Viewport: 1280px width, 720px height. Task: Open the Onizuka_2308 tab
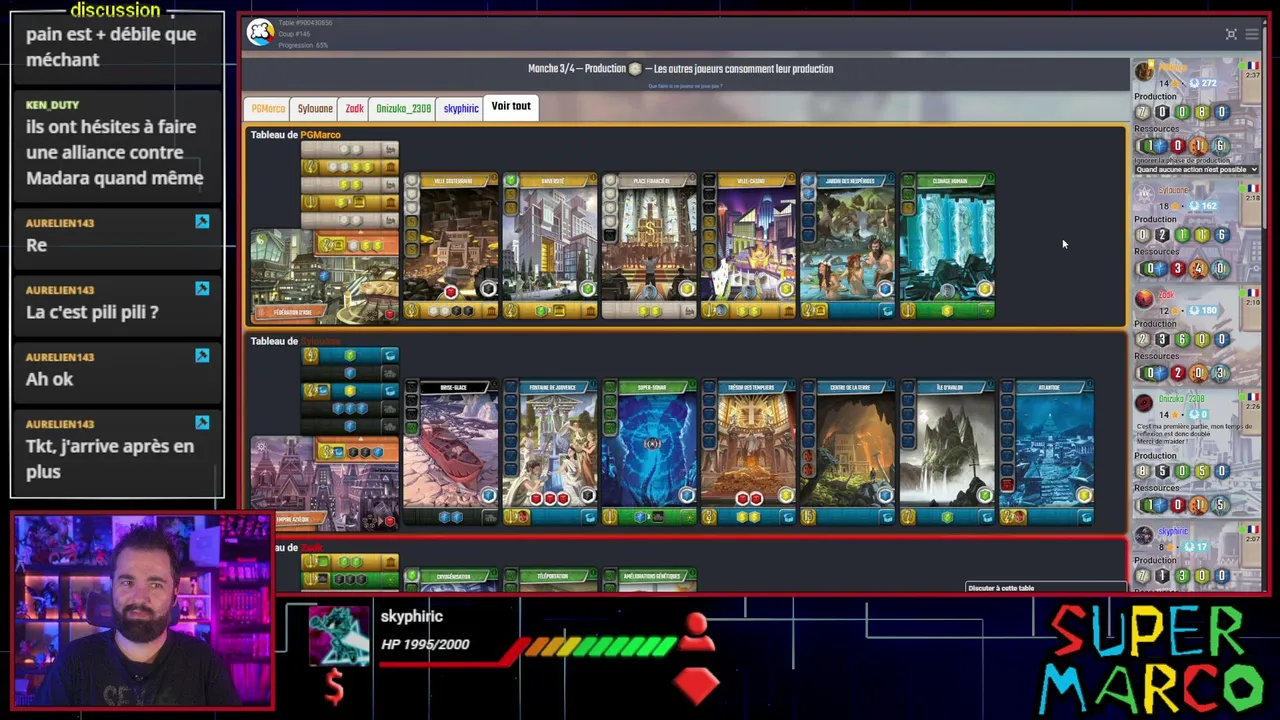[403, 109]
